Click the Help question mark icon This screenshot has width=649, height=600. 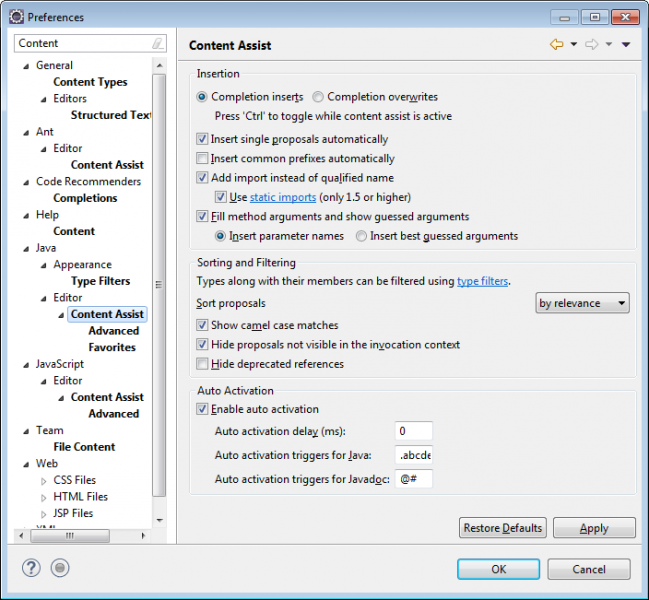point(31,568)
